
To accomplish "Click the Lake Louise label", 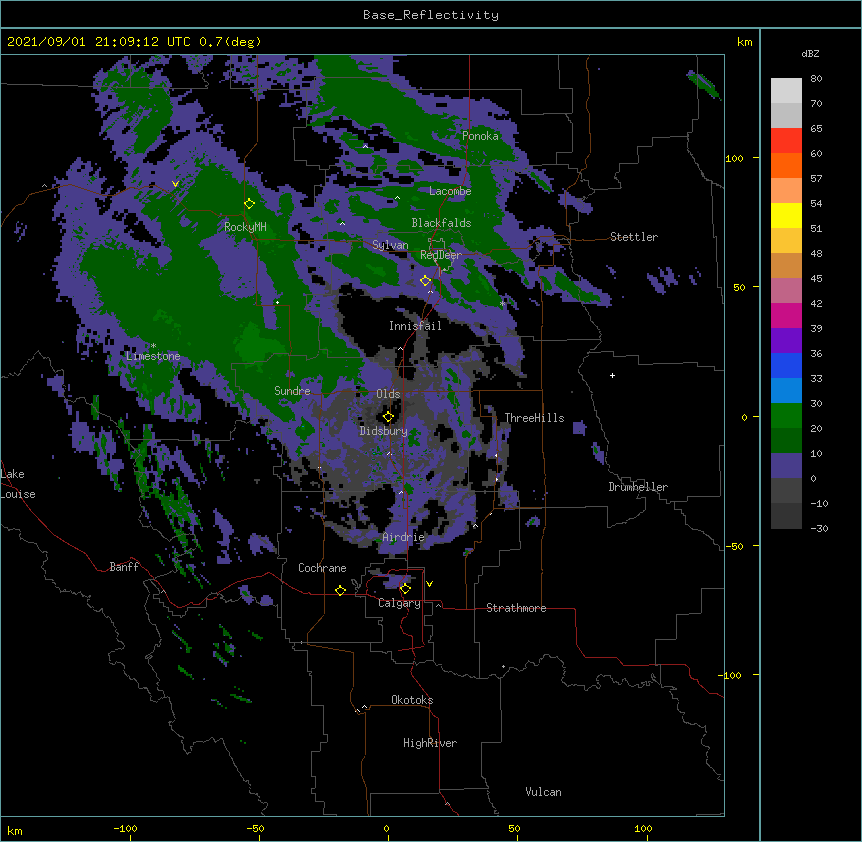I will [x=17, y=484].
